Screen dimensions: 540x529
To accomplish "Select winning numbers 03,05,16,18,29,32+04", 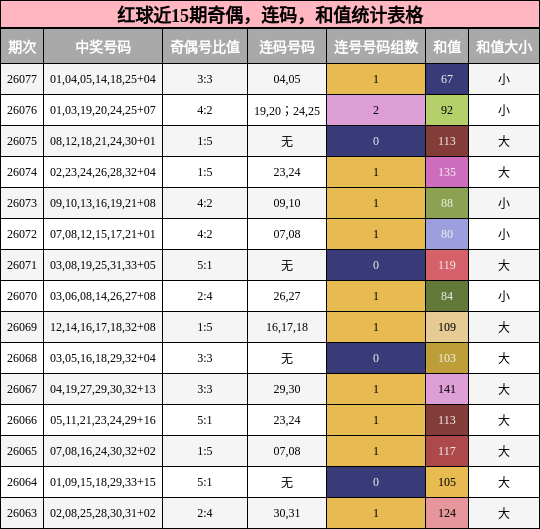I will coord(103,358).
